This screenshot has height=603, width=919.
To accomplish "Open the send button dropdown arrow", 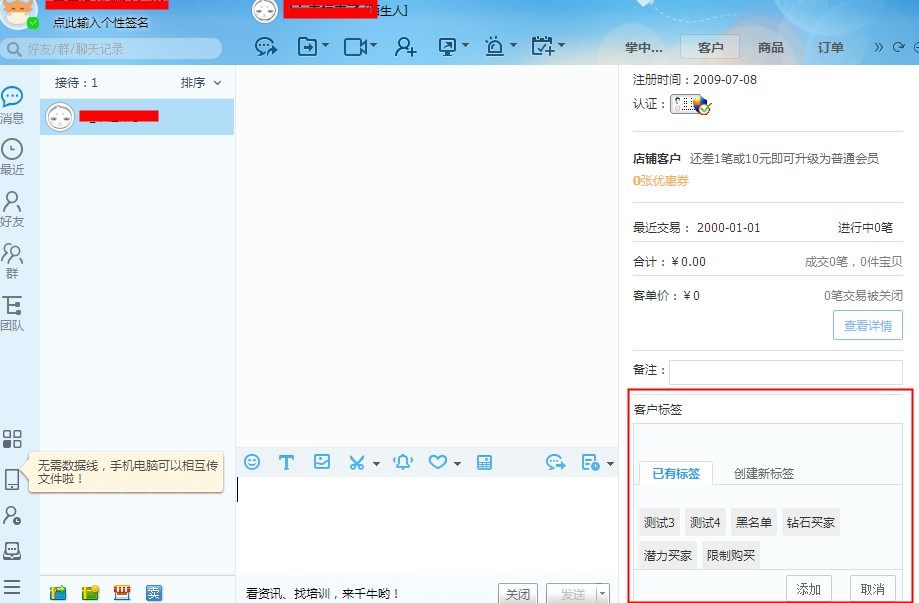I will [602, 593].
